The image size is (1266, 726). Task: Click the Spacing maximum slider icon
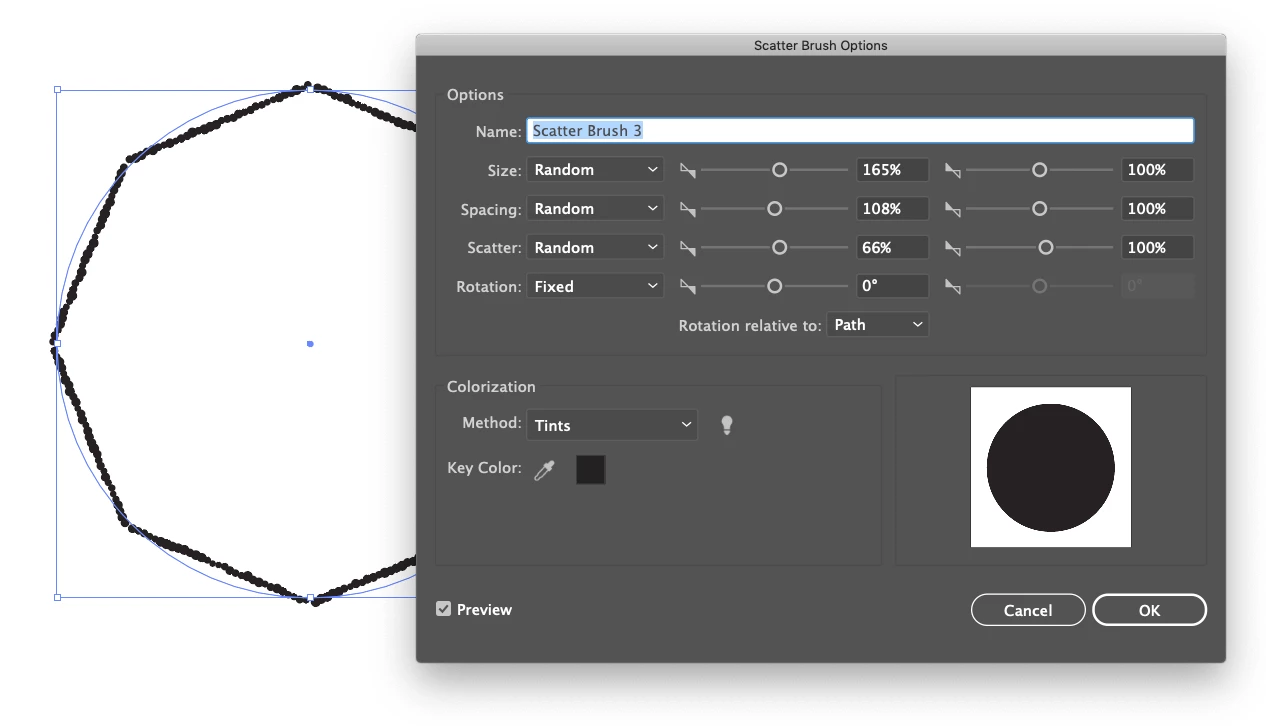[x=953, y=210]
